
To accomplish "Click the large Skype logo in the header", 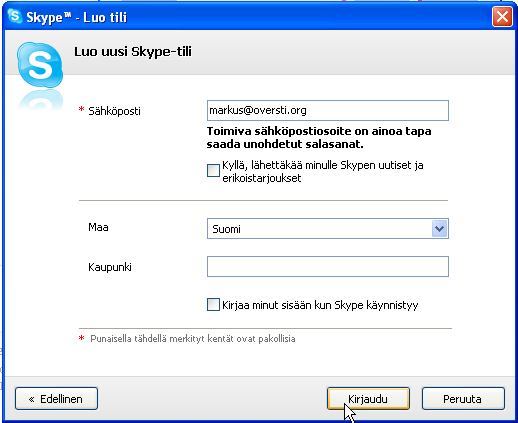I will point(40,65).
